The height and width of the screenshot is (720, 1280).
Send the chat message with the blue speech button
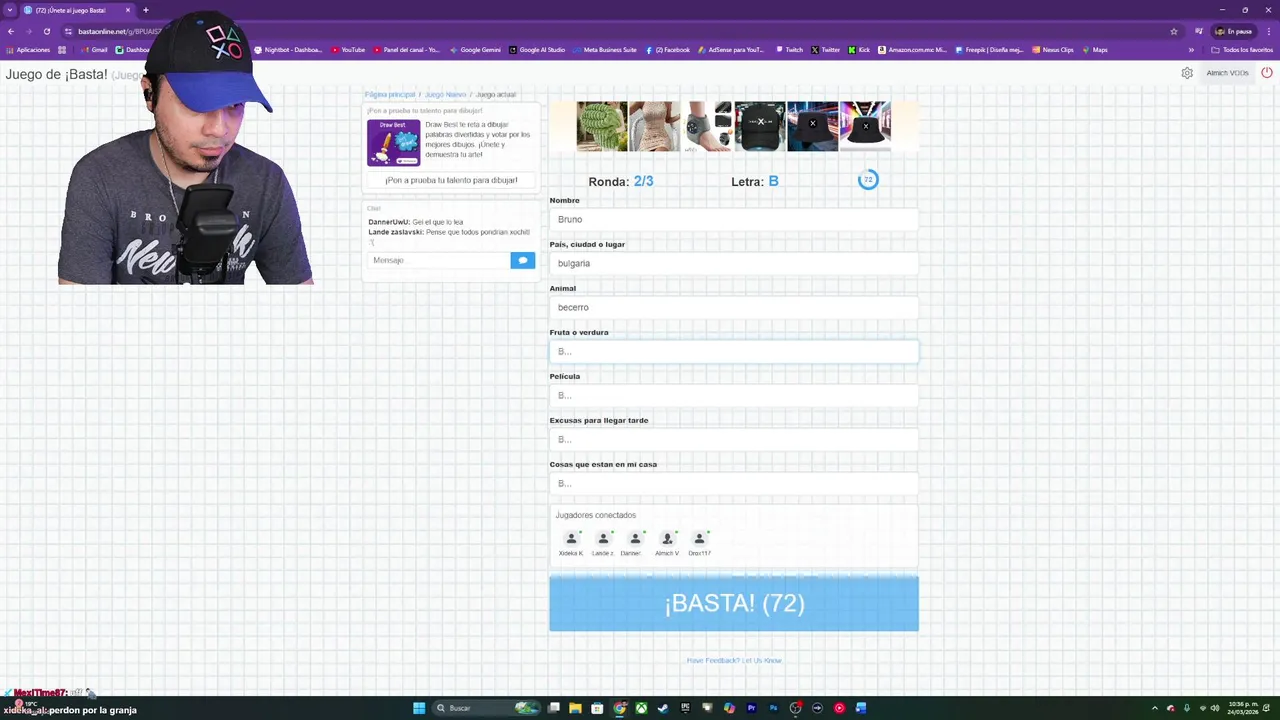(x=522, y=260)
